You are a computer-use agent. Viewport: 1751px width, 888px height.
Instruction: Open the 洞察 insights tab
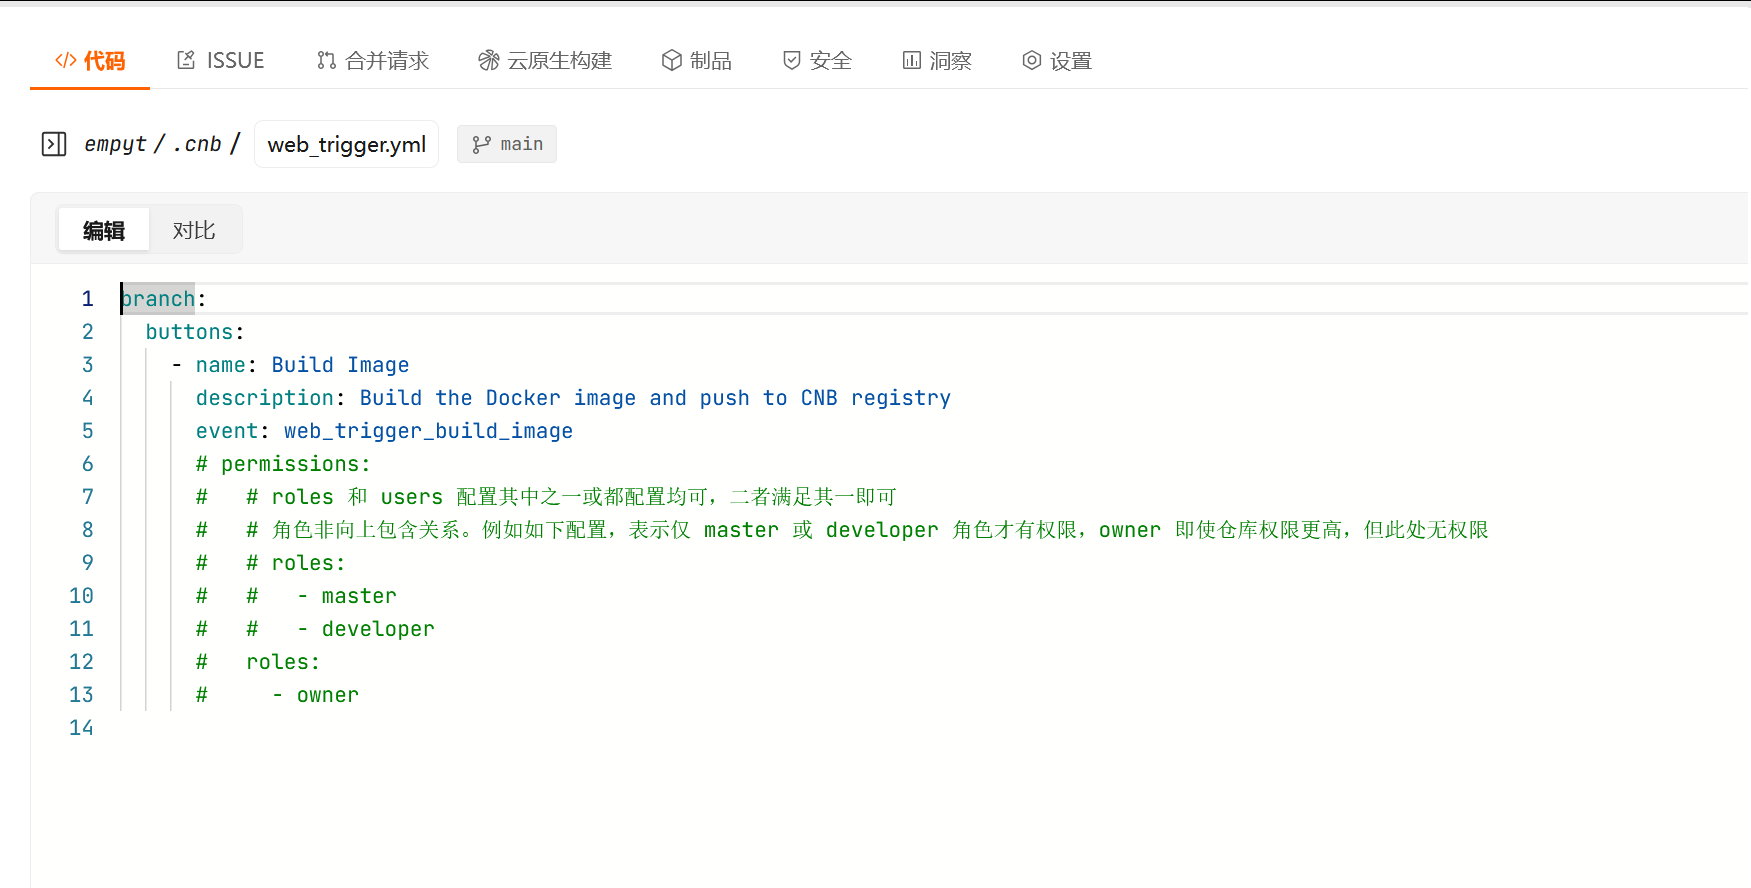point(937,61)
